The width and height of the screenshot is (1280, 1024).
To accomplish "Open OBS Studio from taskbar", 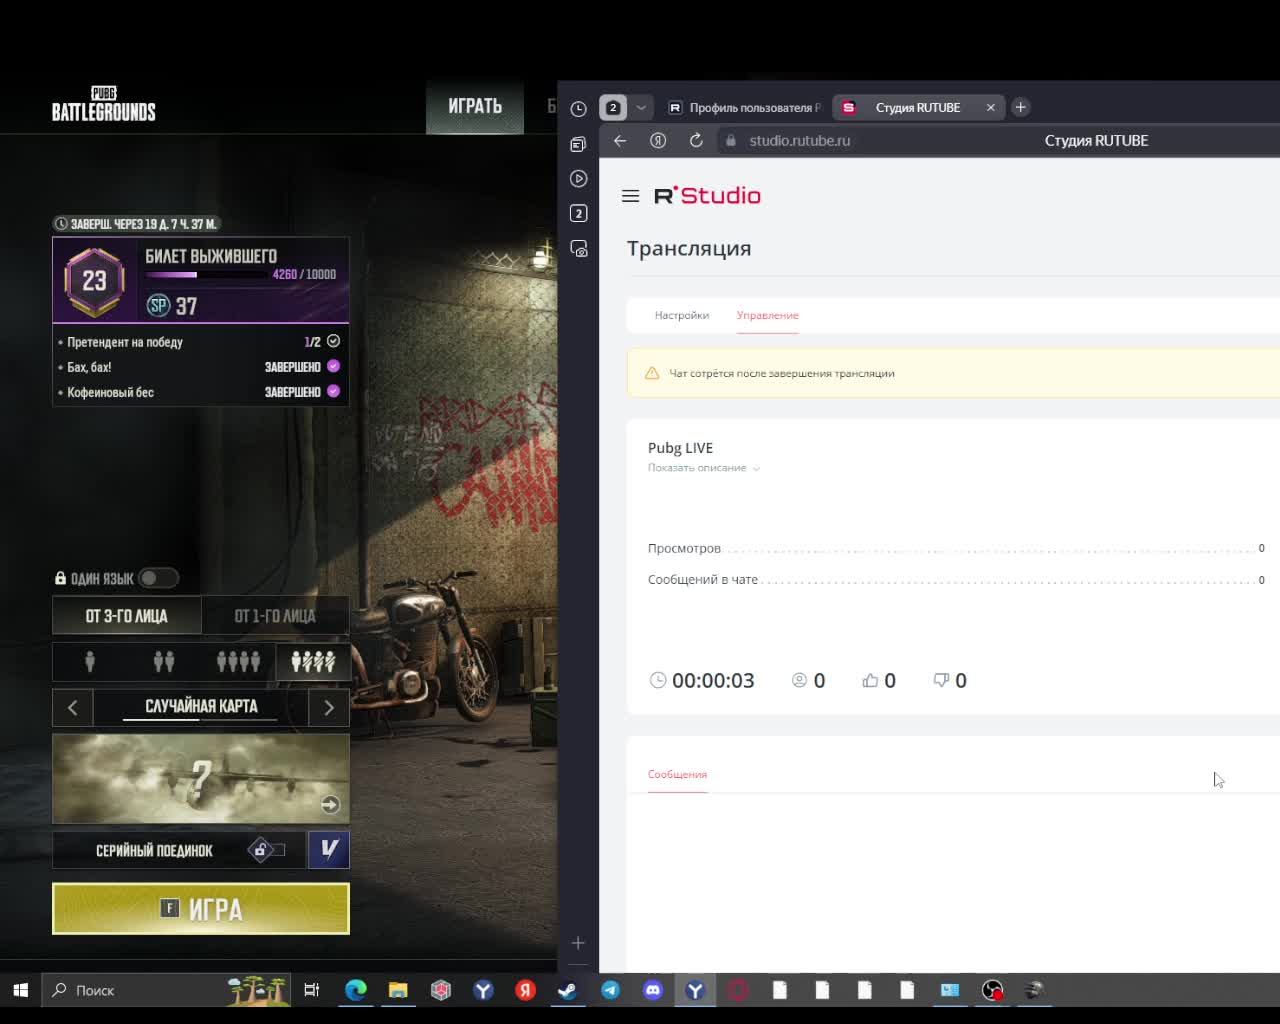I will click(x=992, y=990).
